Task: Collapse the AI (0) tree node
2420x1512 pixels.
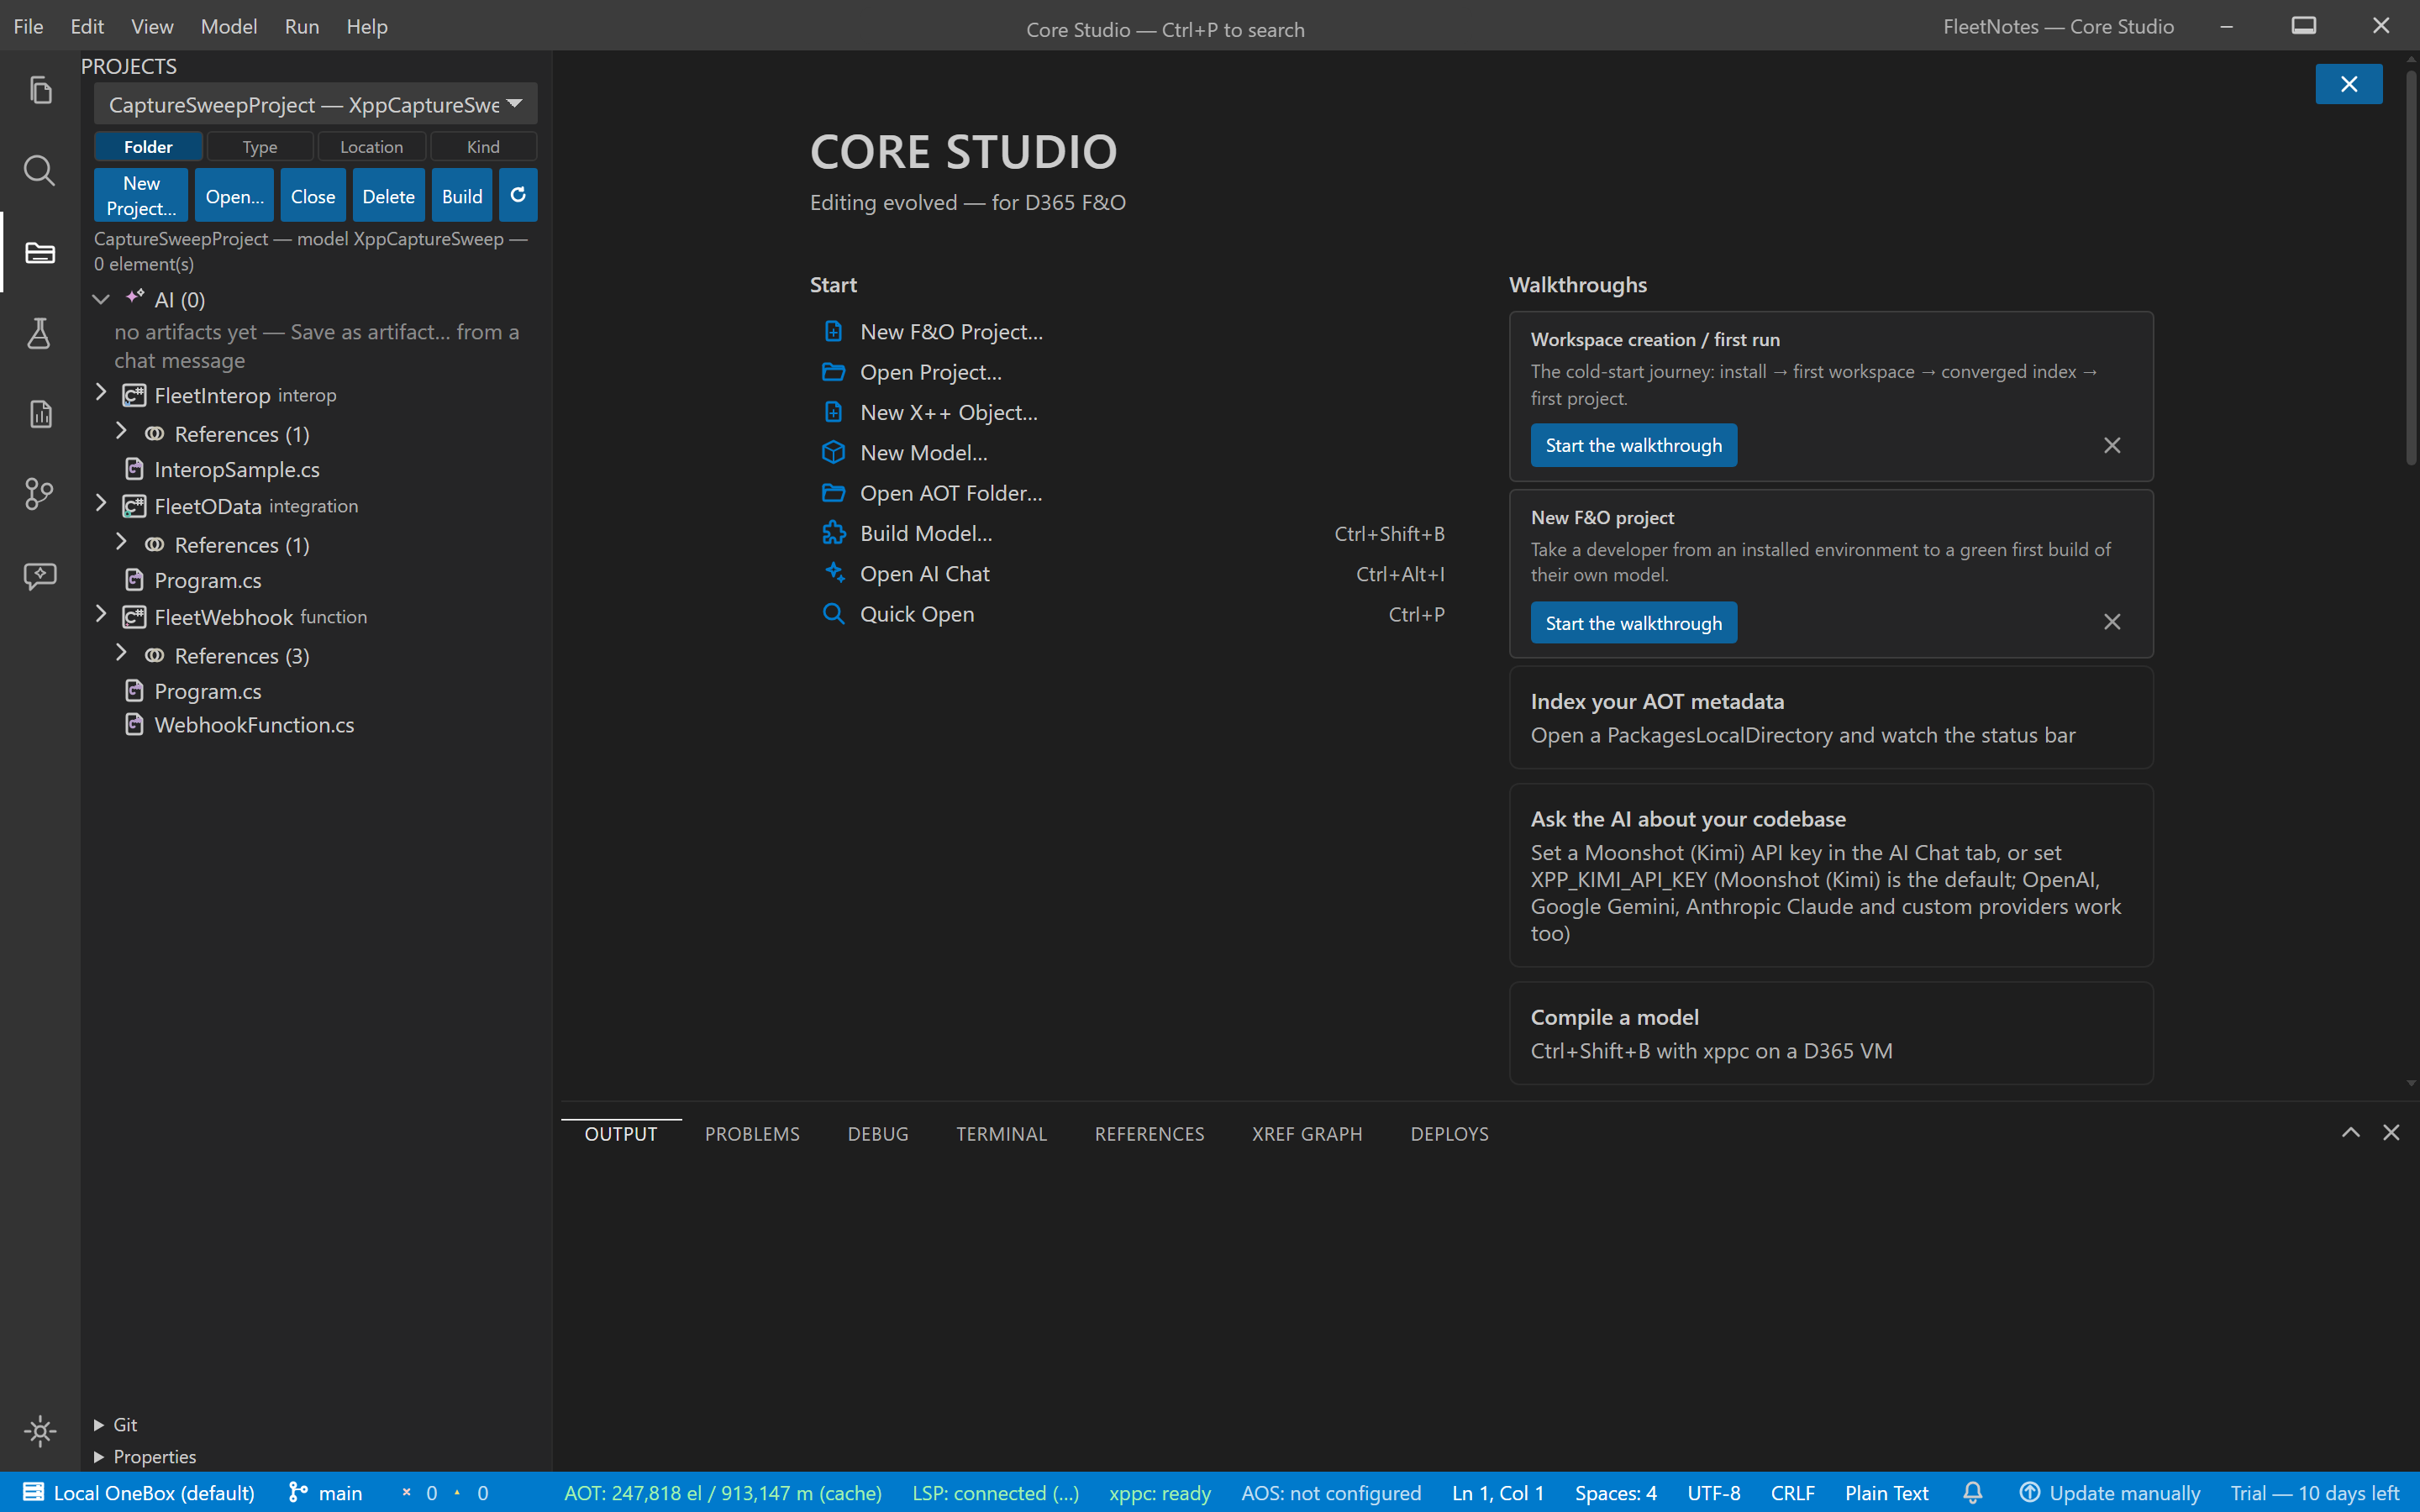Action: pos(101,299)
